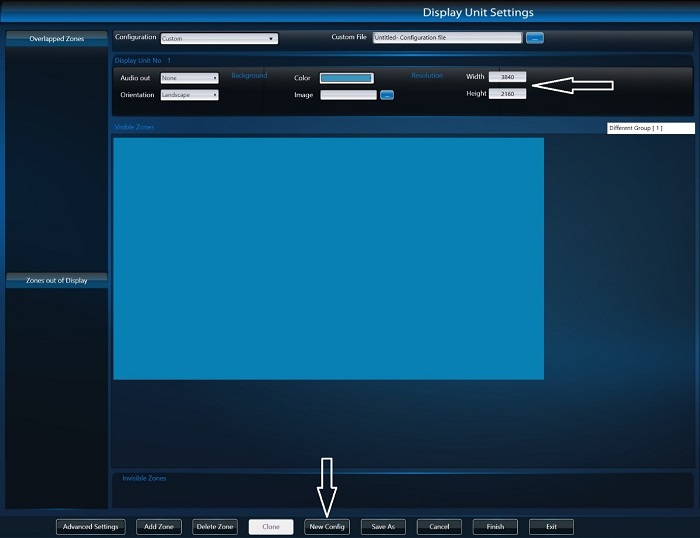The image size is (700, 538).
Task: Select the Different Group [ 1 ] entry
Action: 651,128
